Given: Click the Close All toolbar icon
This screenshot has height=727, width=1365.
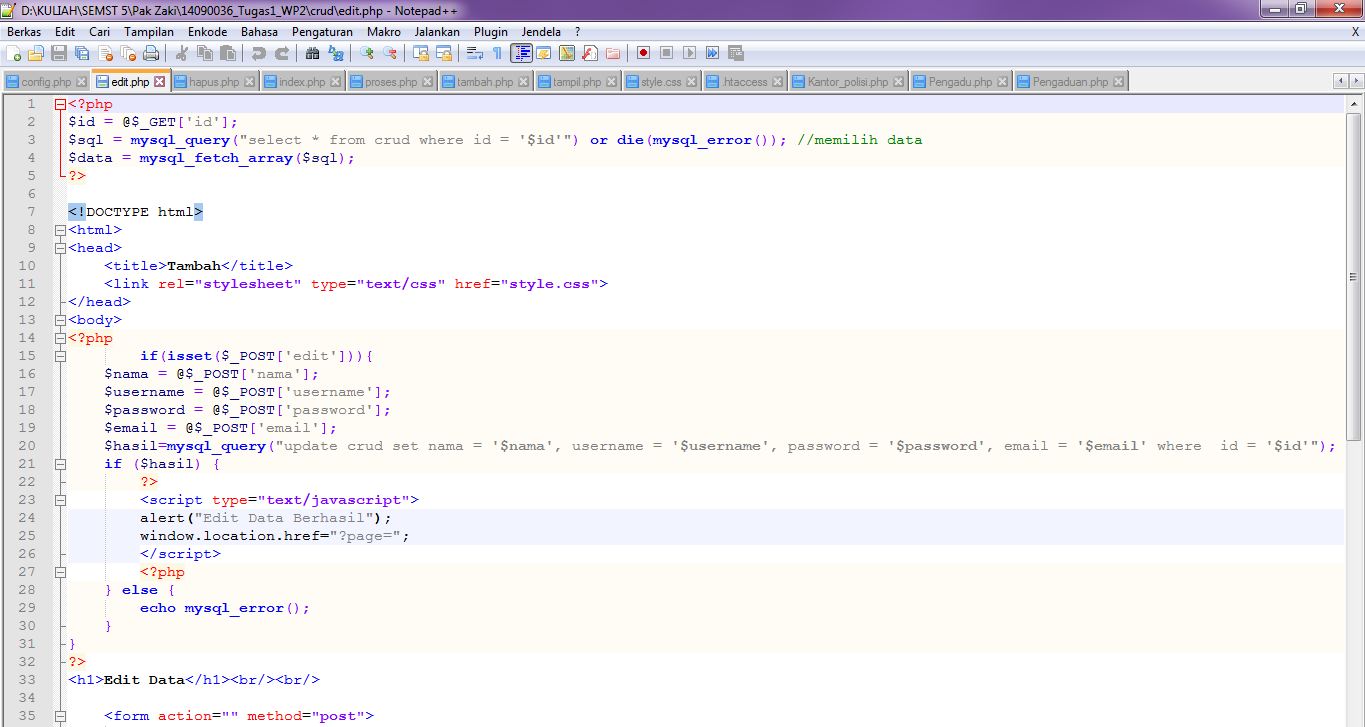Looking at the screenshot, I should (128, 53).
